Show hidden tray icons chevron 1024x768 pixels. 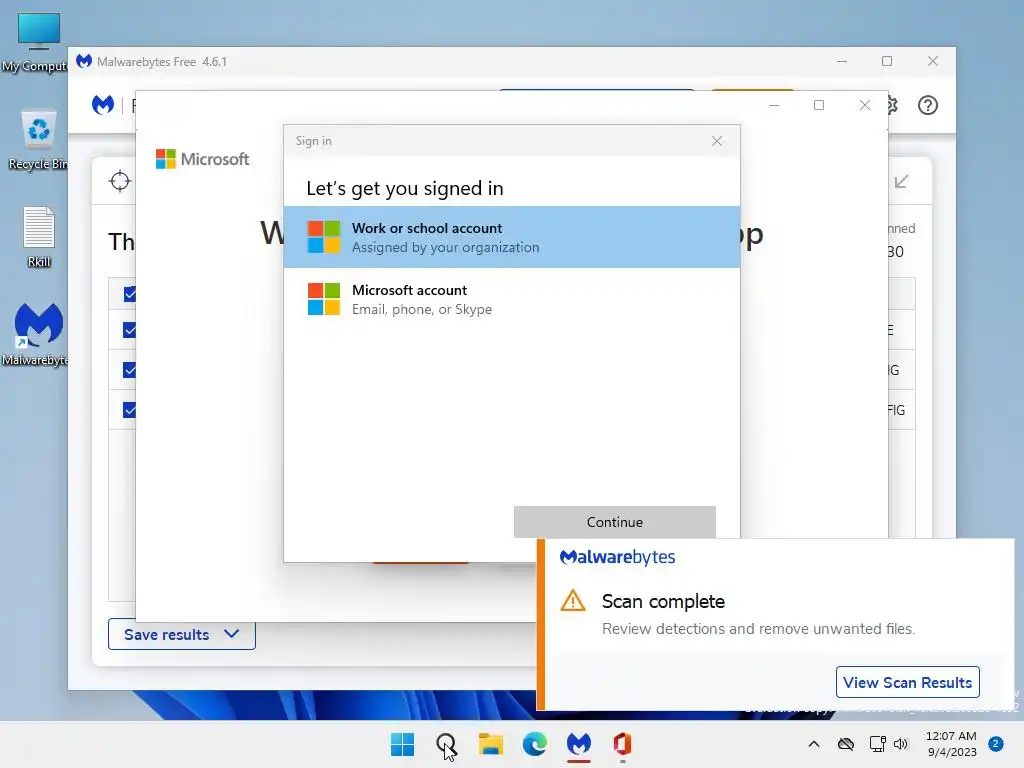tap(814, 744)
